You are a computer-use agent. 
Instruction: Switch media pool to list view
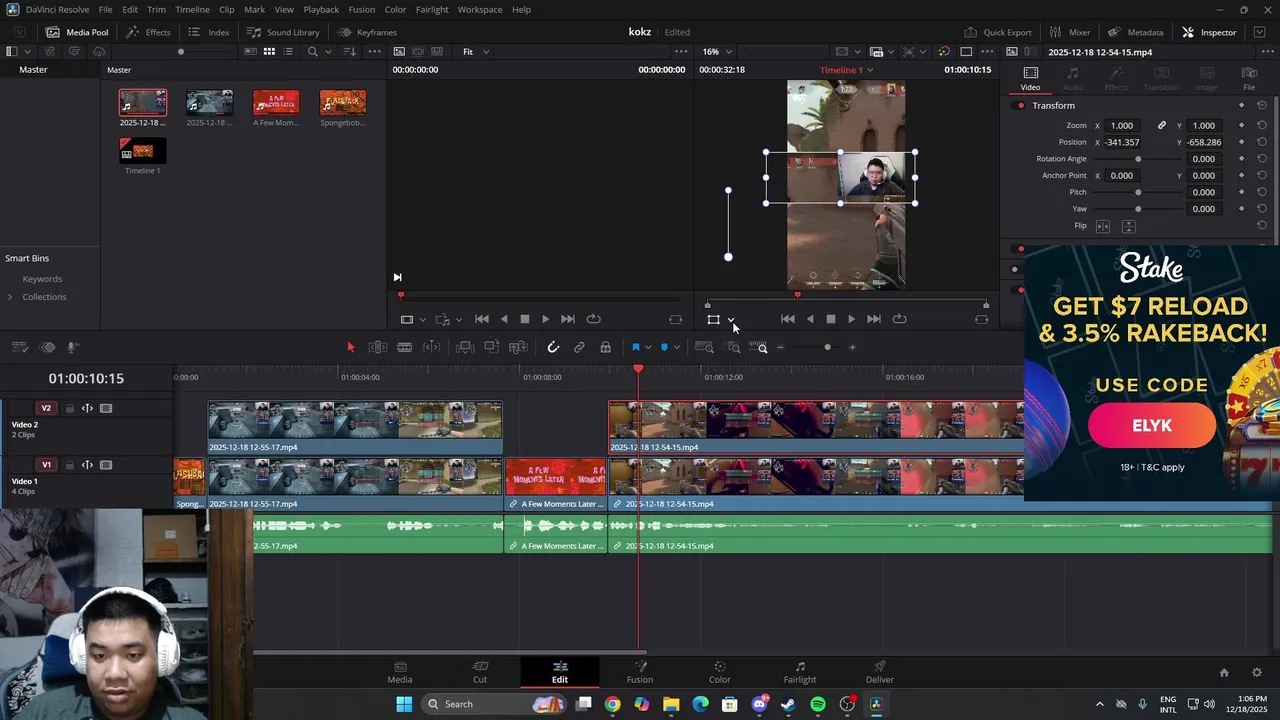click(x=288, y=52)
